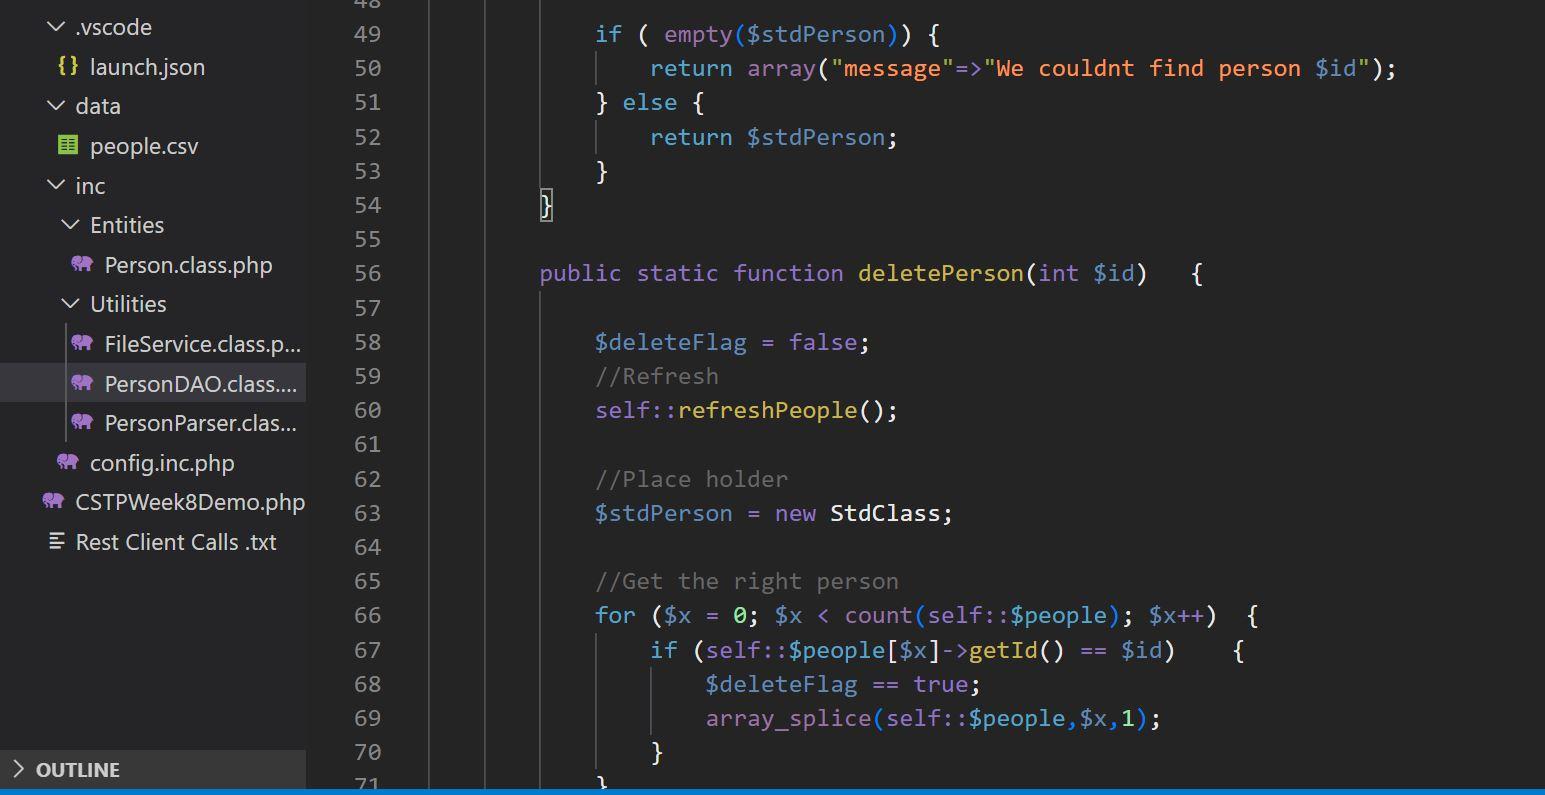Click "return $stdPerson;" on line 52
This screenshot has height=795, width=1545.
tap(774, 137)
